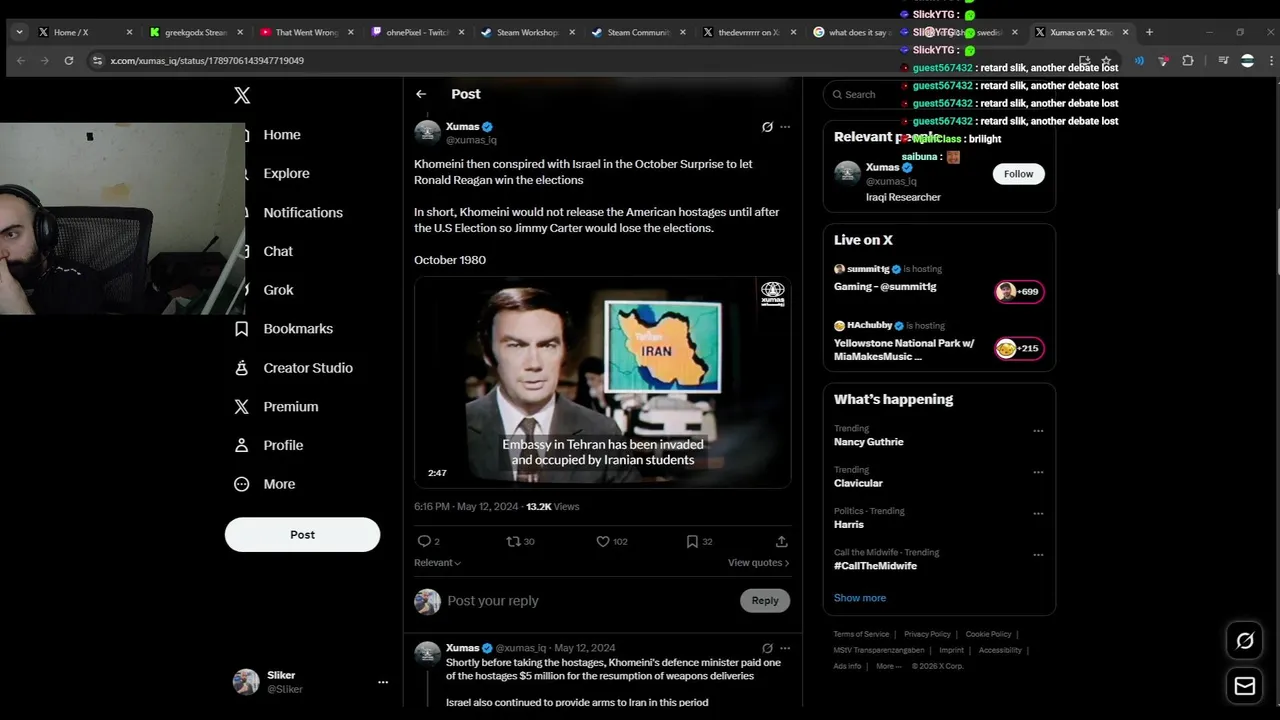This screenshot has width=1280, height=720.
Task: Click the share icon on the post
Action: [782, 541]
